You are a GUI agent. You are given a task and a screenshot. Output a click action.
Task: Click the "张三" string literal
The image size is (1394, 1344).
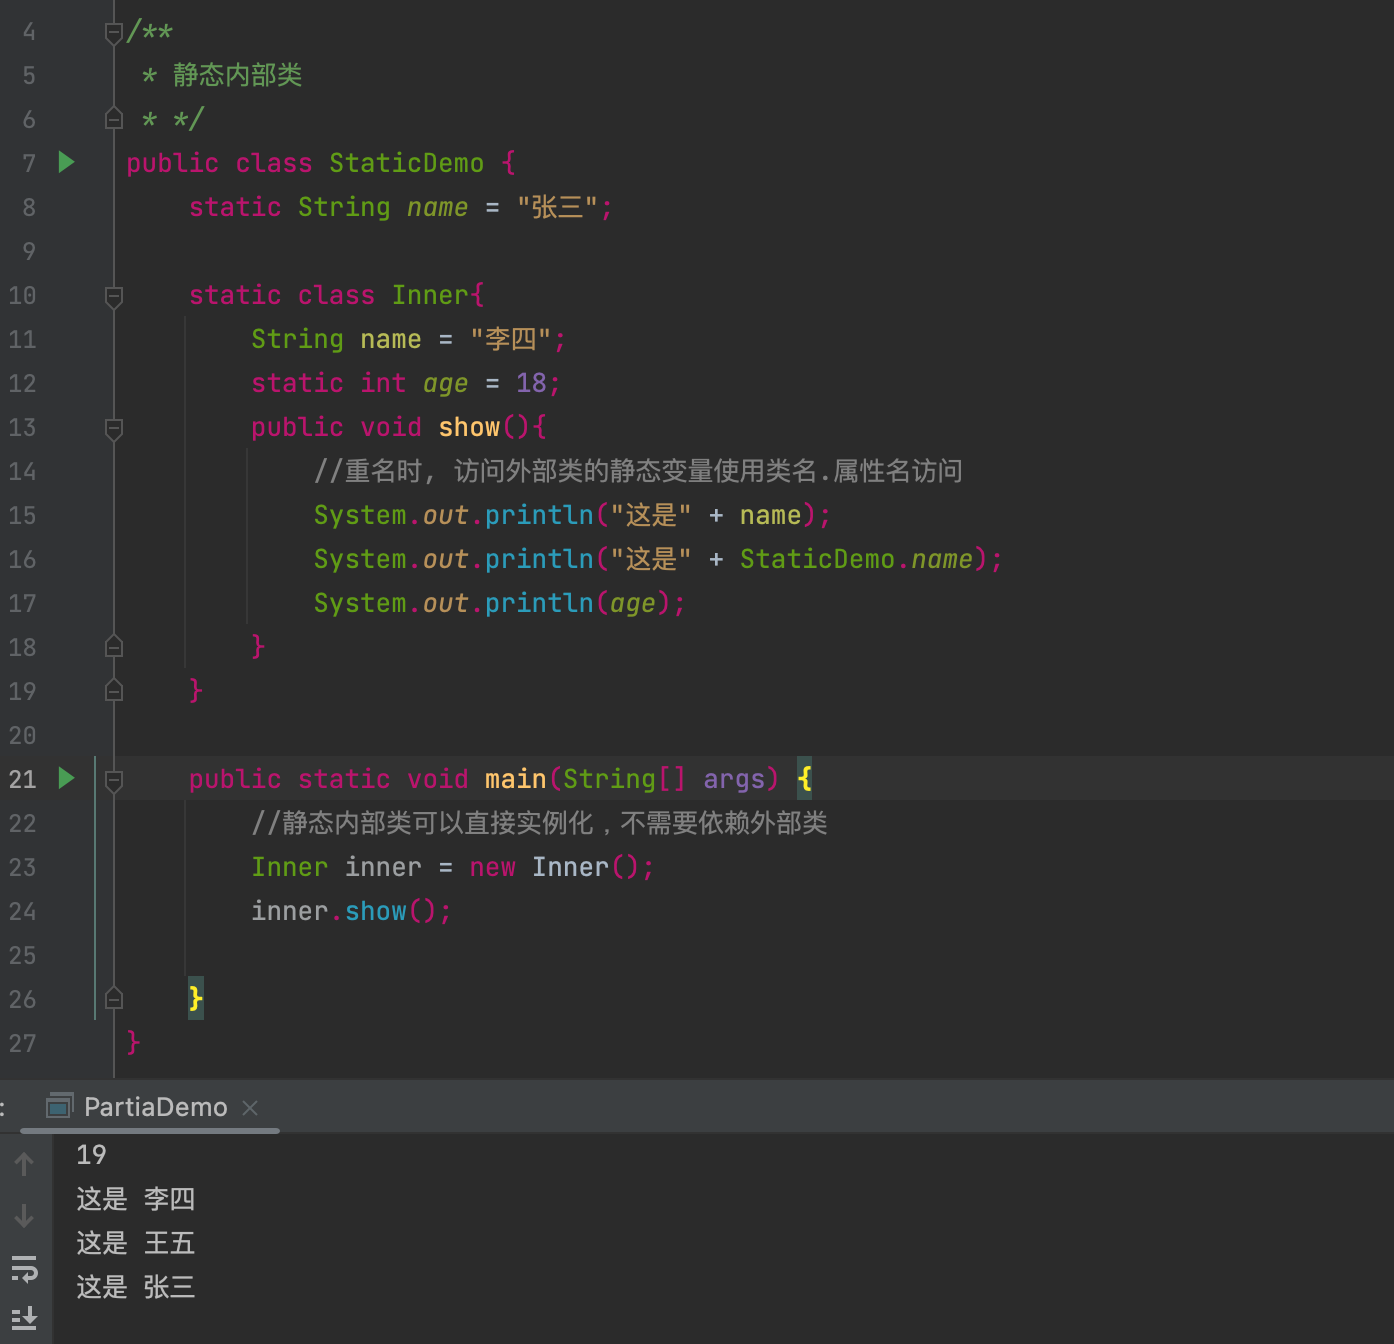pyautogui.click(x=557, y=207)
